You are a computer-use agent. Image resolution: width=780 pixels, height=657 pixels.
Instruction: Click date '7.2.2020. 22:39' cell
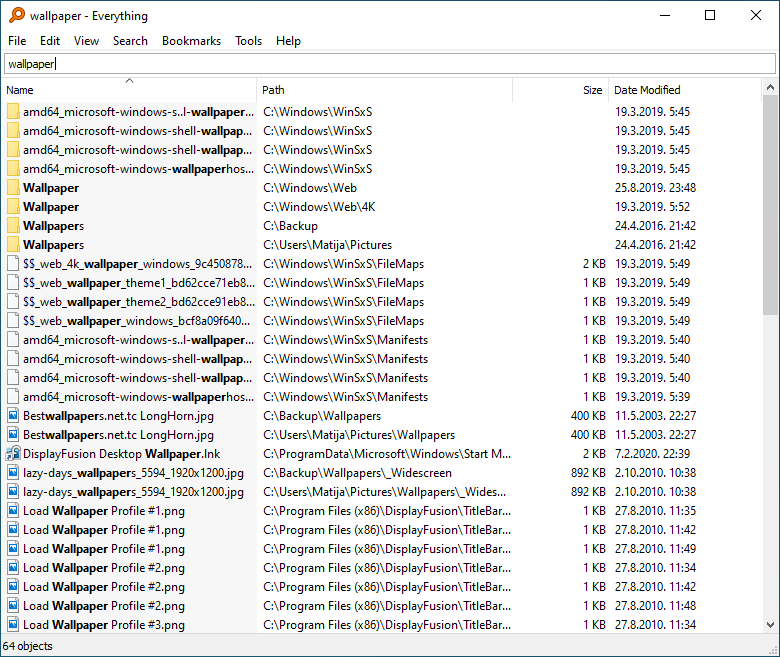point(655,454)
